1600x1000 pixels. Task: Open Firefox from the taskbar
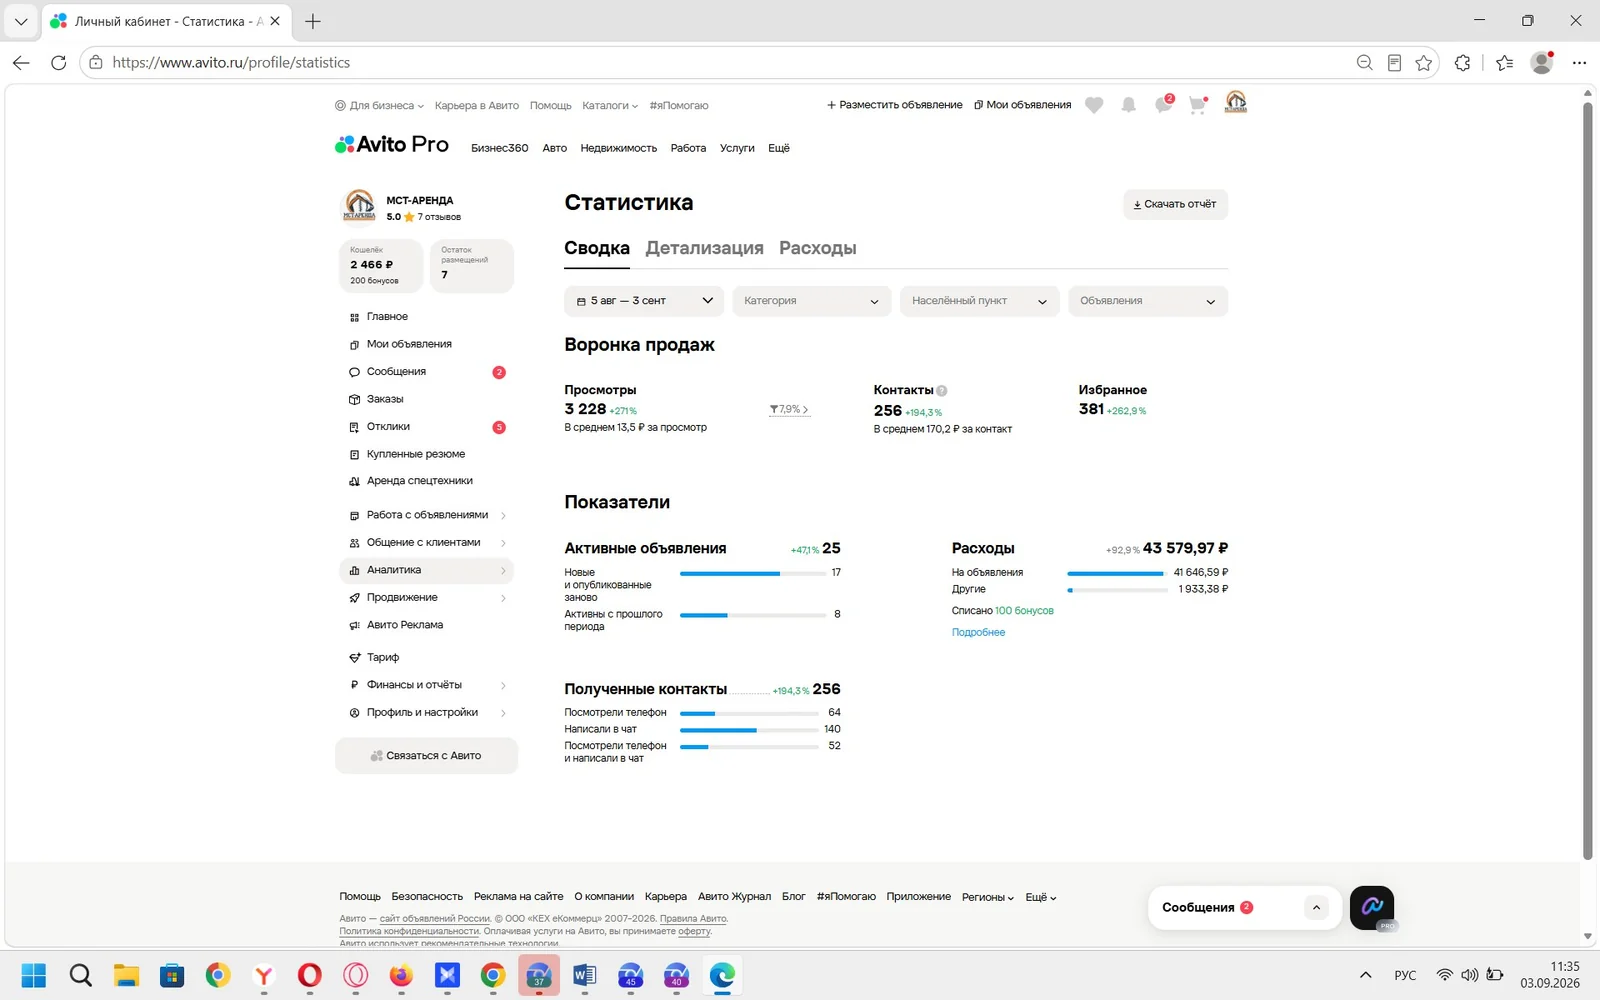[x=401, y=975]
